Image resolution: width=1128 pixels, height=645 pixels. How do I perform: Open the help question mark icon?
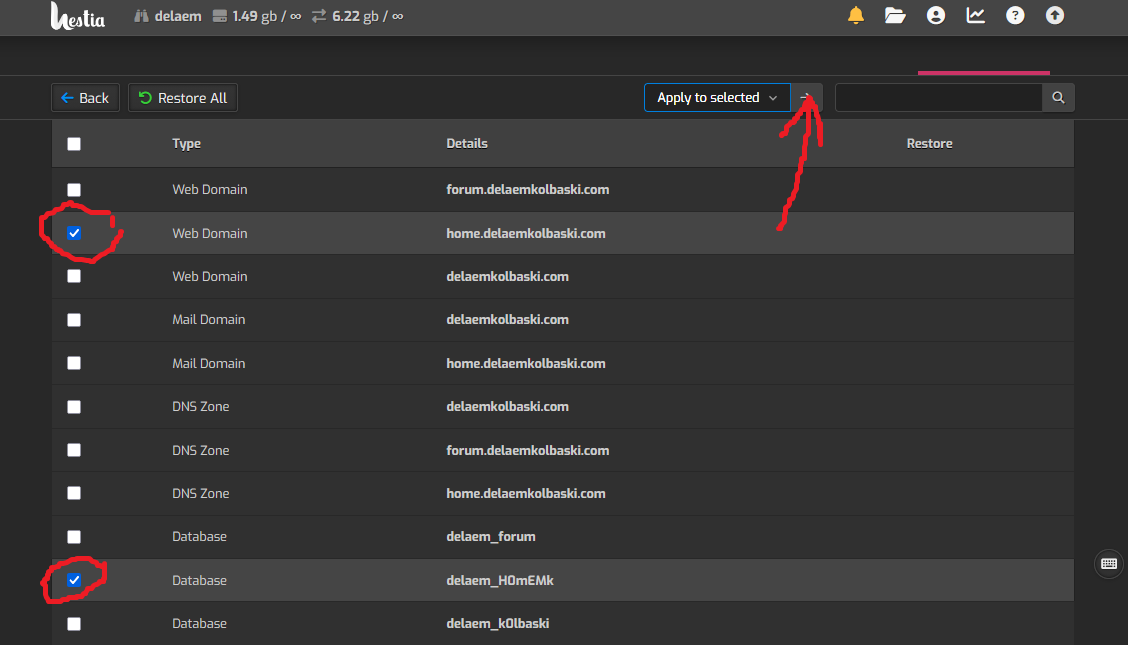[1015, 15]
